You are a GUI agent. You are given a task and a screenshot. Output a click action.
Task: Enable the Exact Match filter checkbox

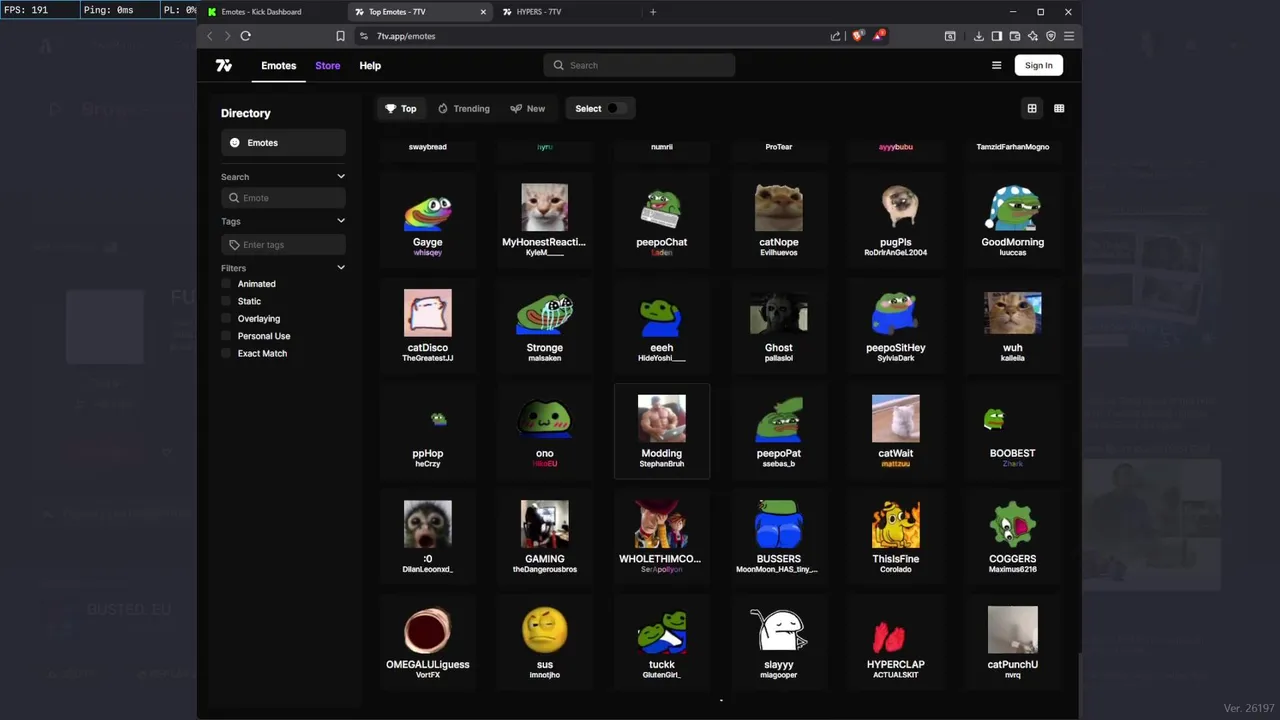click(x=226, y=353)
